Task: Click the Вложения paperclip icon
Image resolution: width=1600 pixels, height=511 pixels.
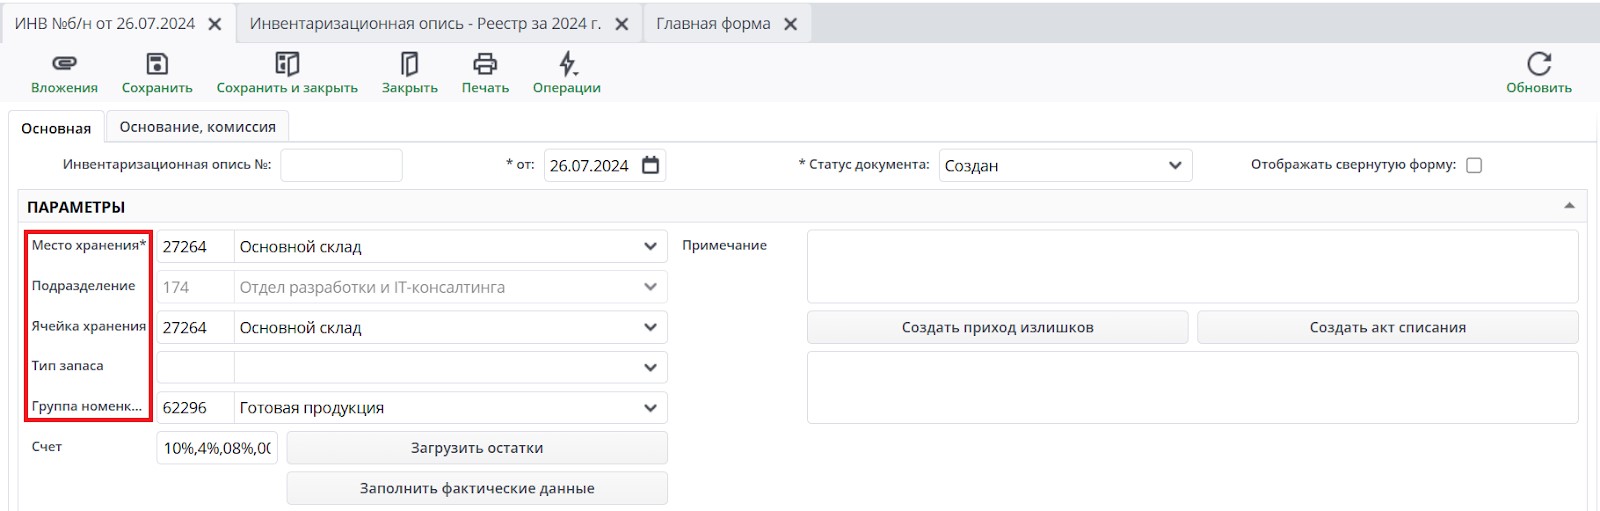Action: tap(64, 64)
